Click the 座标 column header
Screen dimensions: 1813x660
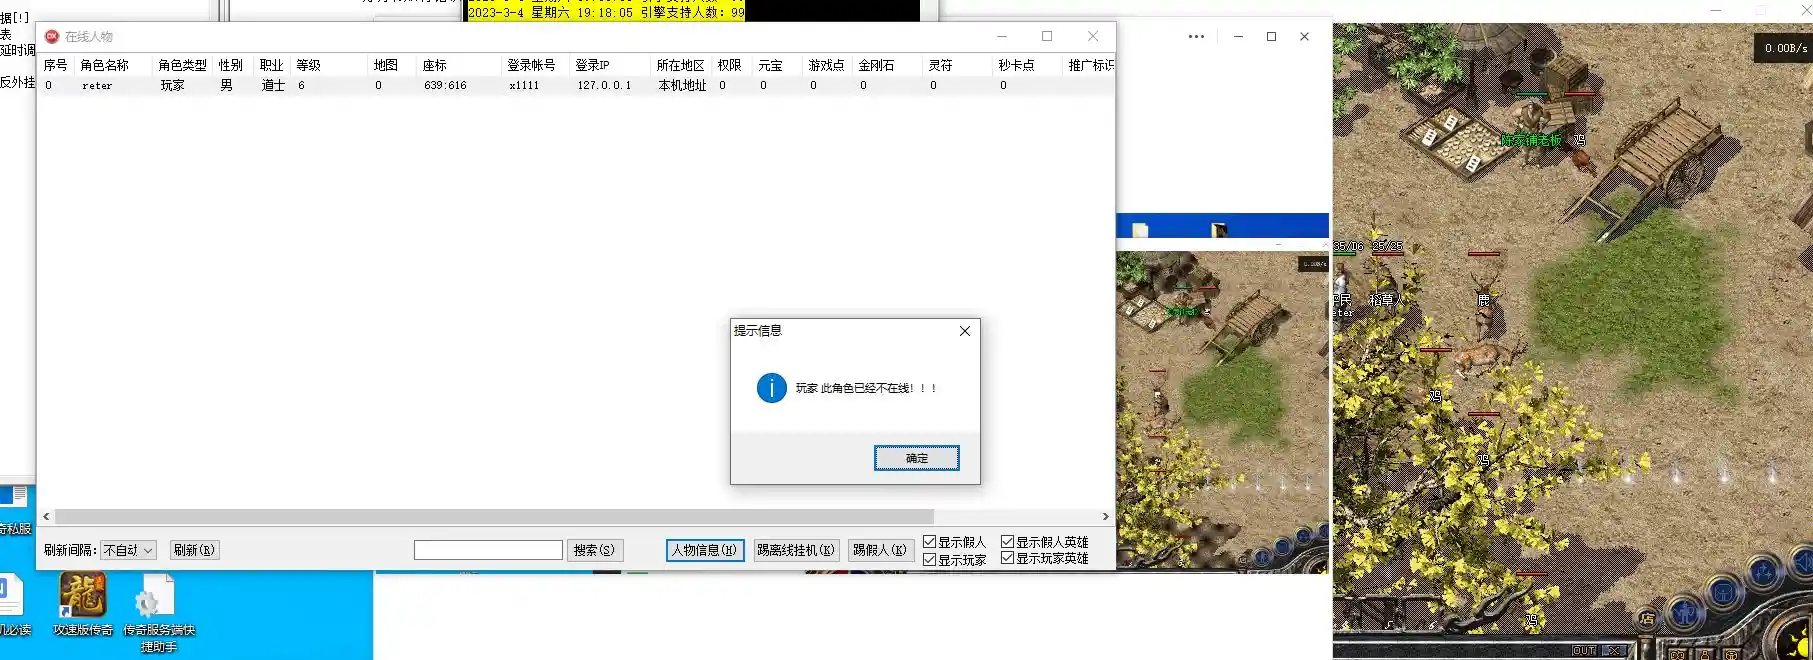(x=459, y=65)
